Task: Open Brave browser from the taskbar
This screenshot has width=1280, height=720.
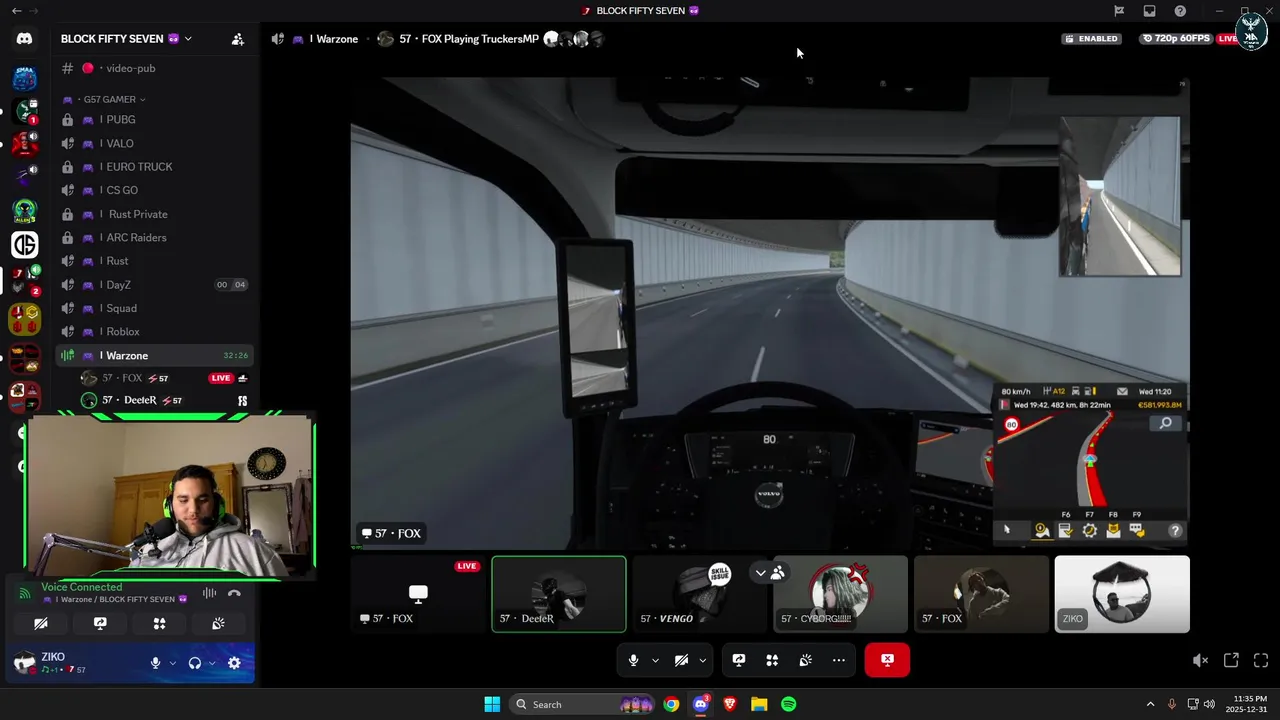Action: coord(730,704)
